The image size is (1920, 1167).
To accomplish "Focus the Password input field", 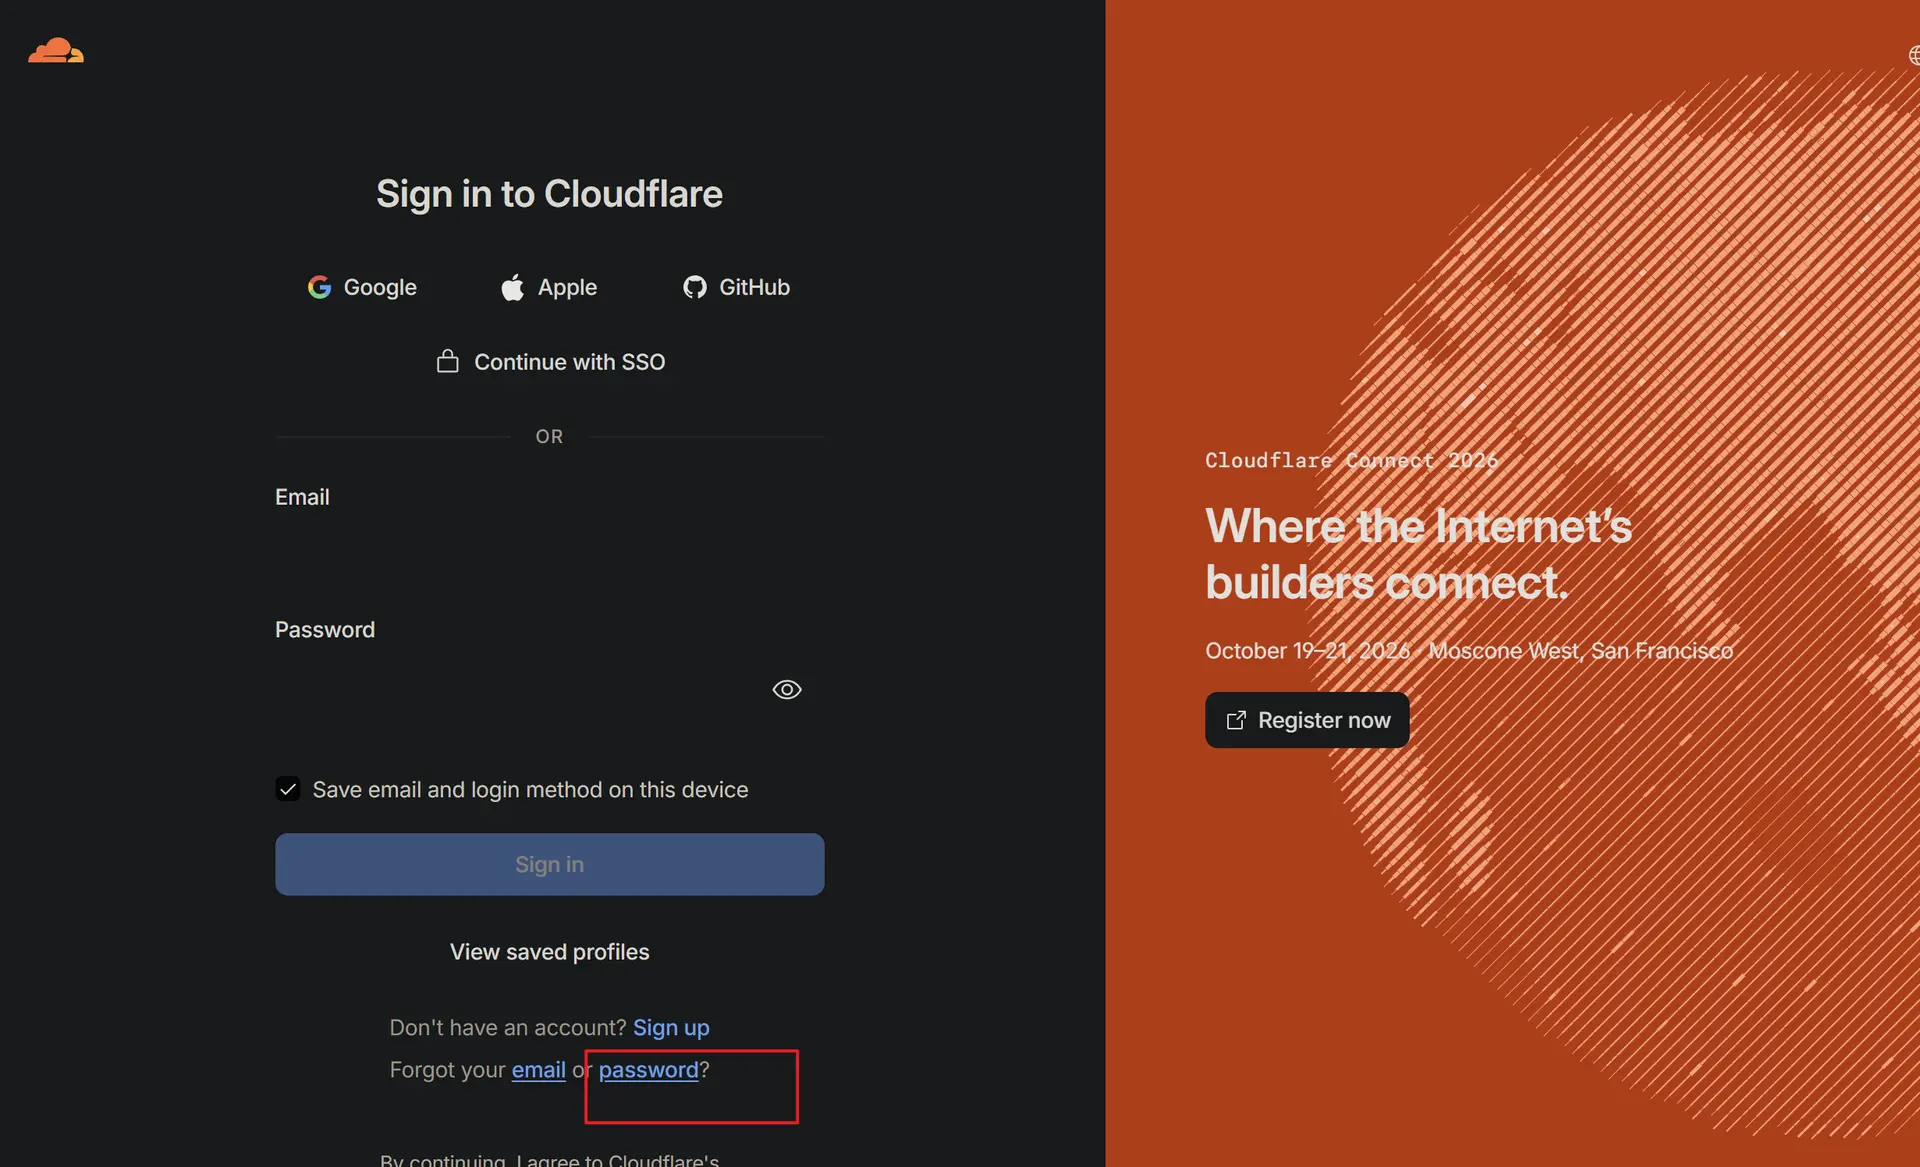I will (550, 689).
